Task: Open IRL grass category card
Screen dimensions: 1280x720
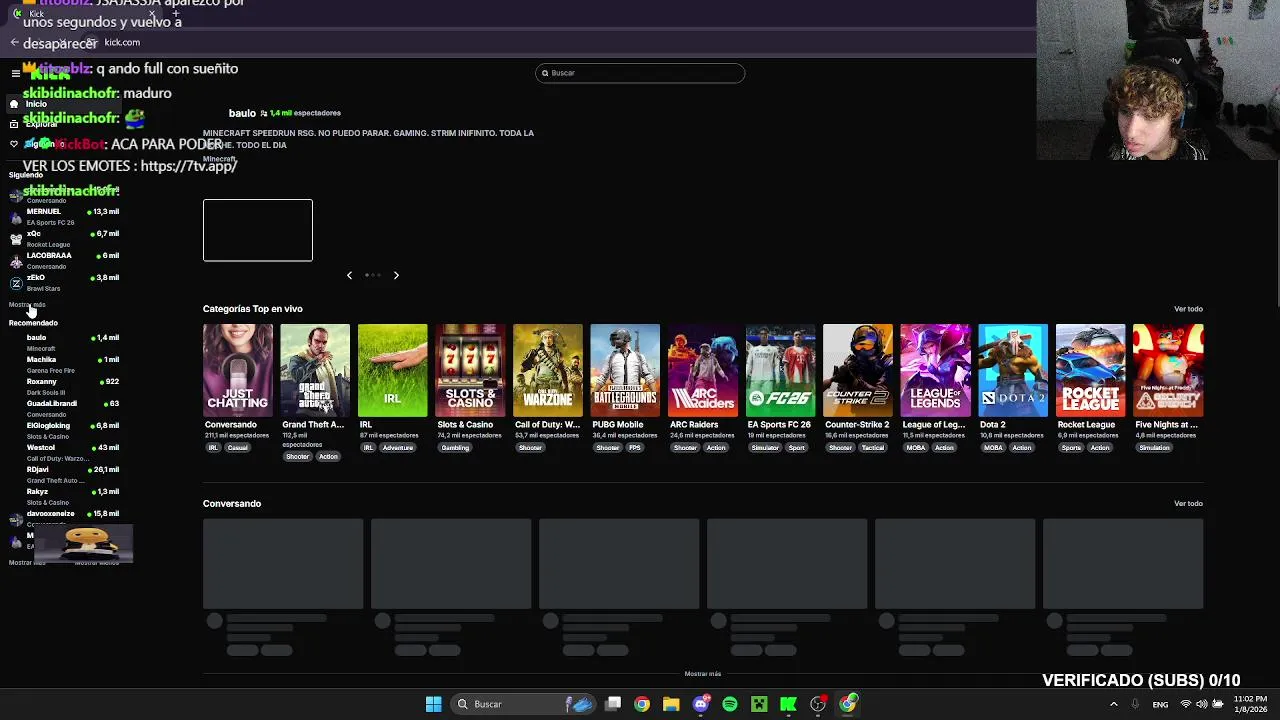Action: (x=393, y=370)
